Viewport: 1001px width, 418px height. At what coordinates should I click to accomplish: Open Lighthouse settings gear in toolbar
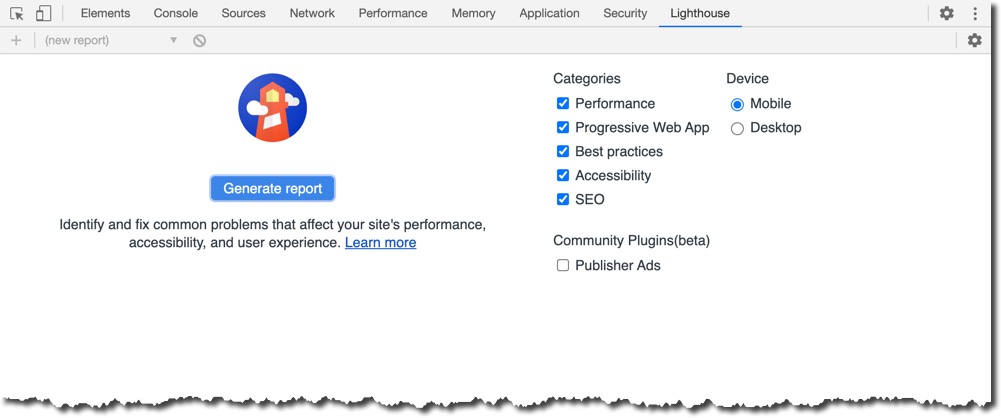click(974, 40)
